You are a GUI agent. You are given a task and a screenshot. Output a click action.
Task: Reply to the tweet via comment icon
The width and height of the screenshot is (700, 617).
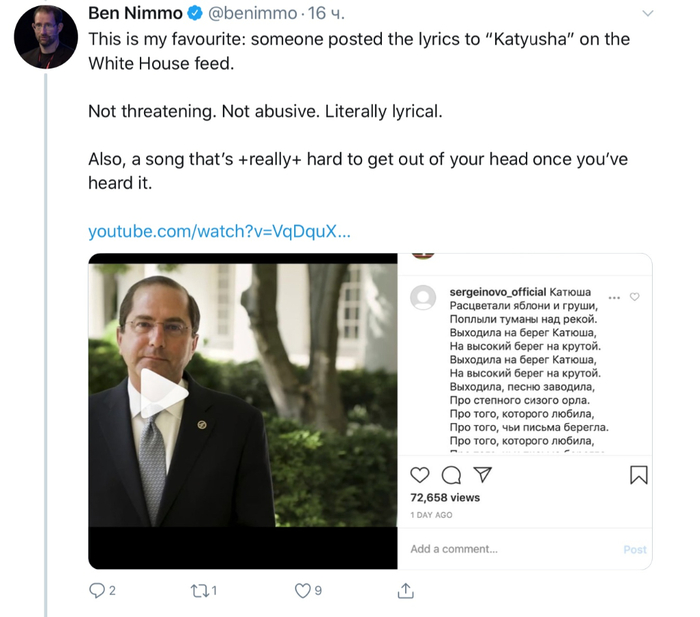97,591
